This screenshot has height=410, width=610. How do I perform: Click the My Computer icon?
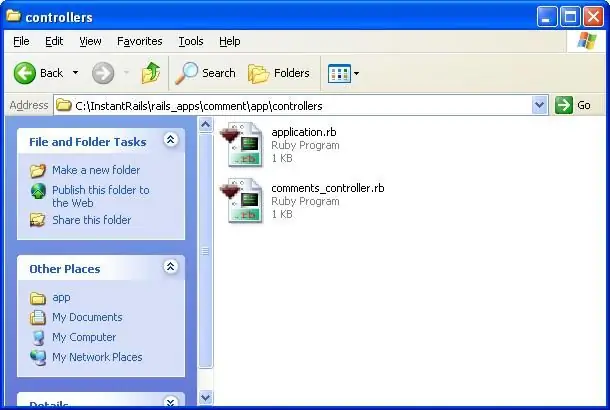pyautogui.click(x=38, y=338)
